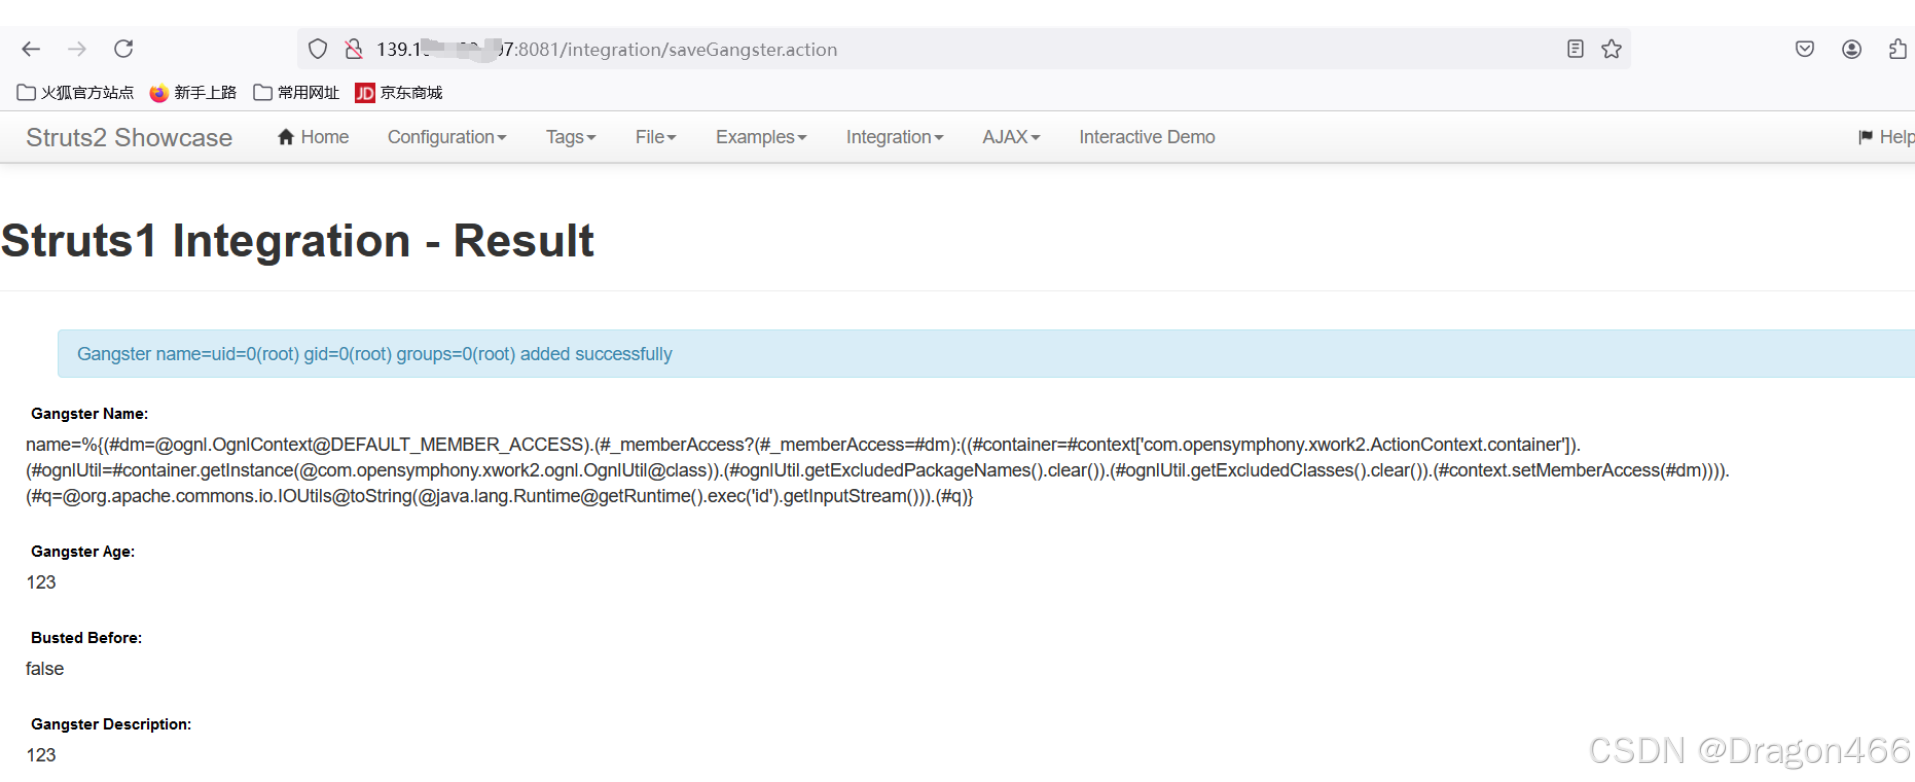Click the false value under Busted Before

pyautogui.click(x=45, y=669)
